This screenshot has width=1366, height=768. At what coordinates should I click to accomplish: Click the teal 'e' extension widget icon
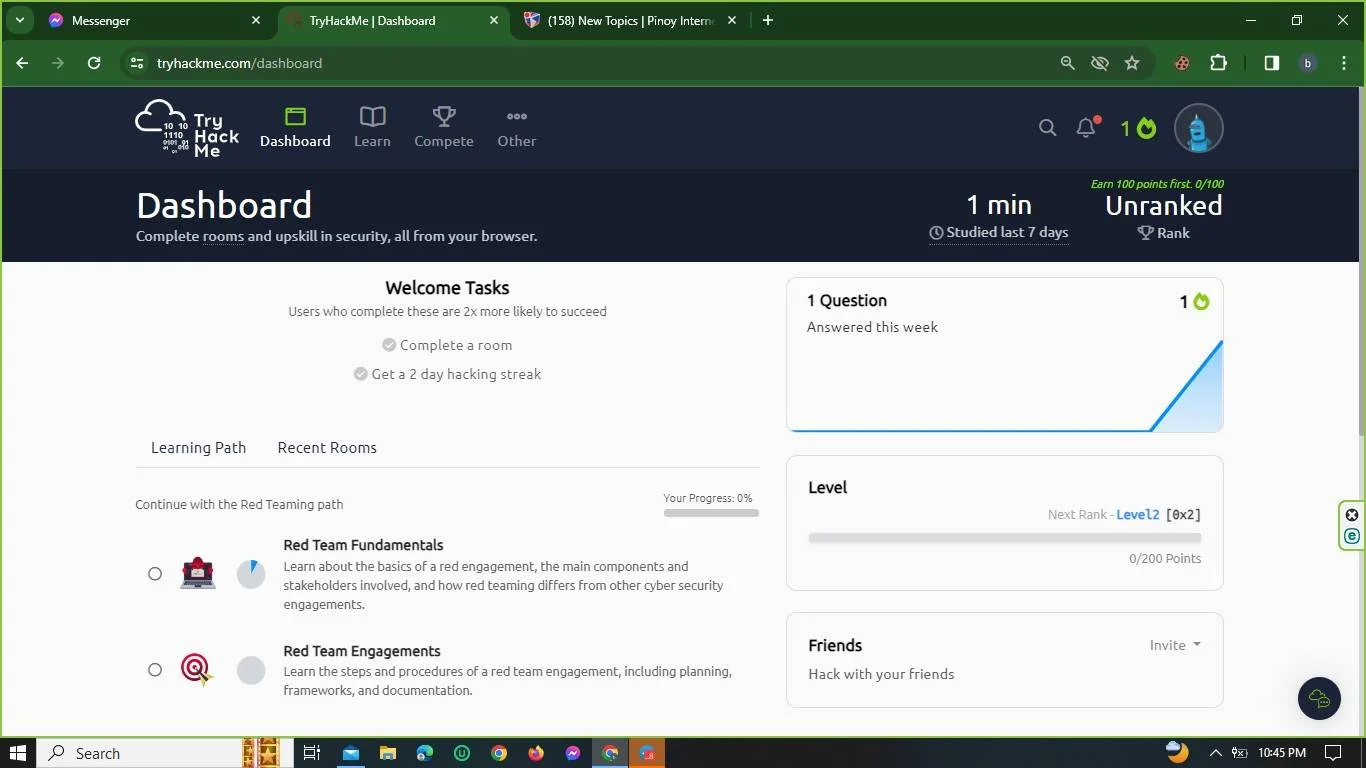click(x=1352, y=536)
